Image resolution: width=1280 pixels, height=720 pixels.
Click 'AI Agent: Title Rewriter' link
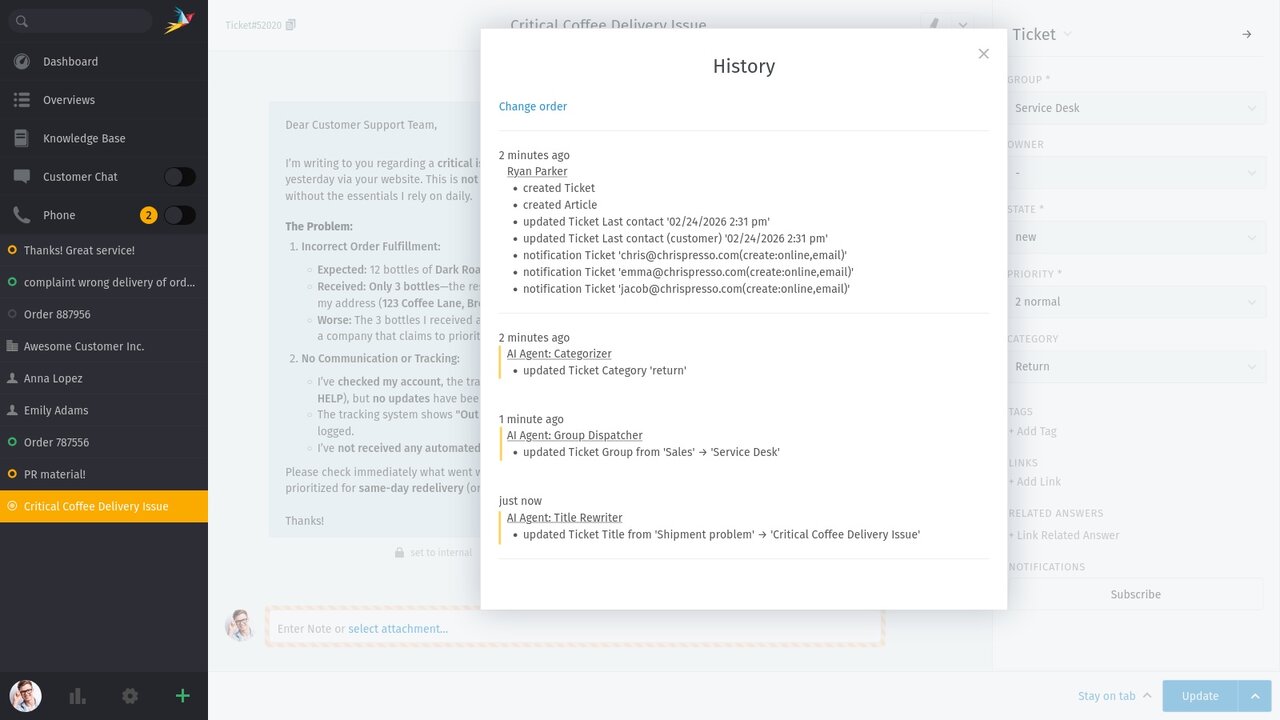click(x=564, y=518)
